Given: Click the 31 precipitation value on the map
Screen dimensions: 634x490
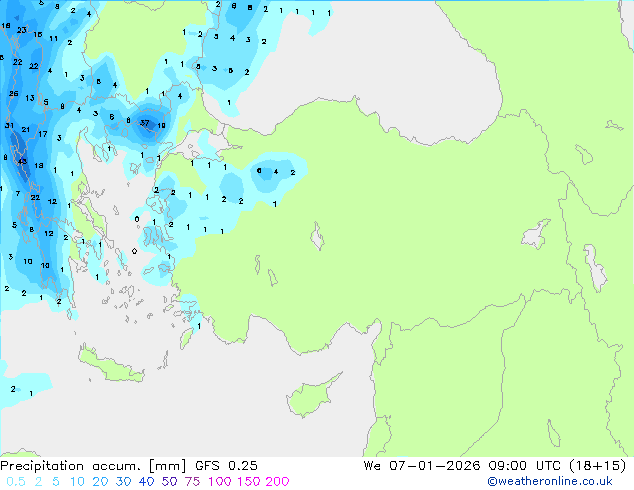Looking at the screenshot, I should tap(9, 125).
